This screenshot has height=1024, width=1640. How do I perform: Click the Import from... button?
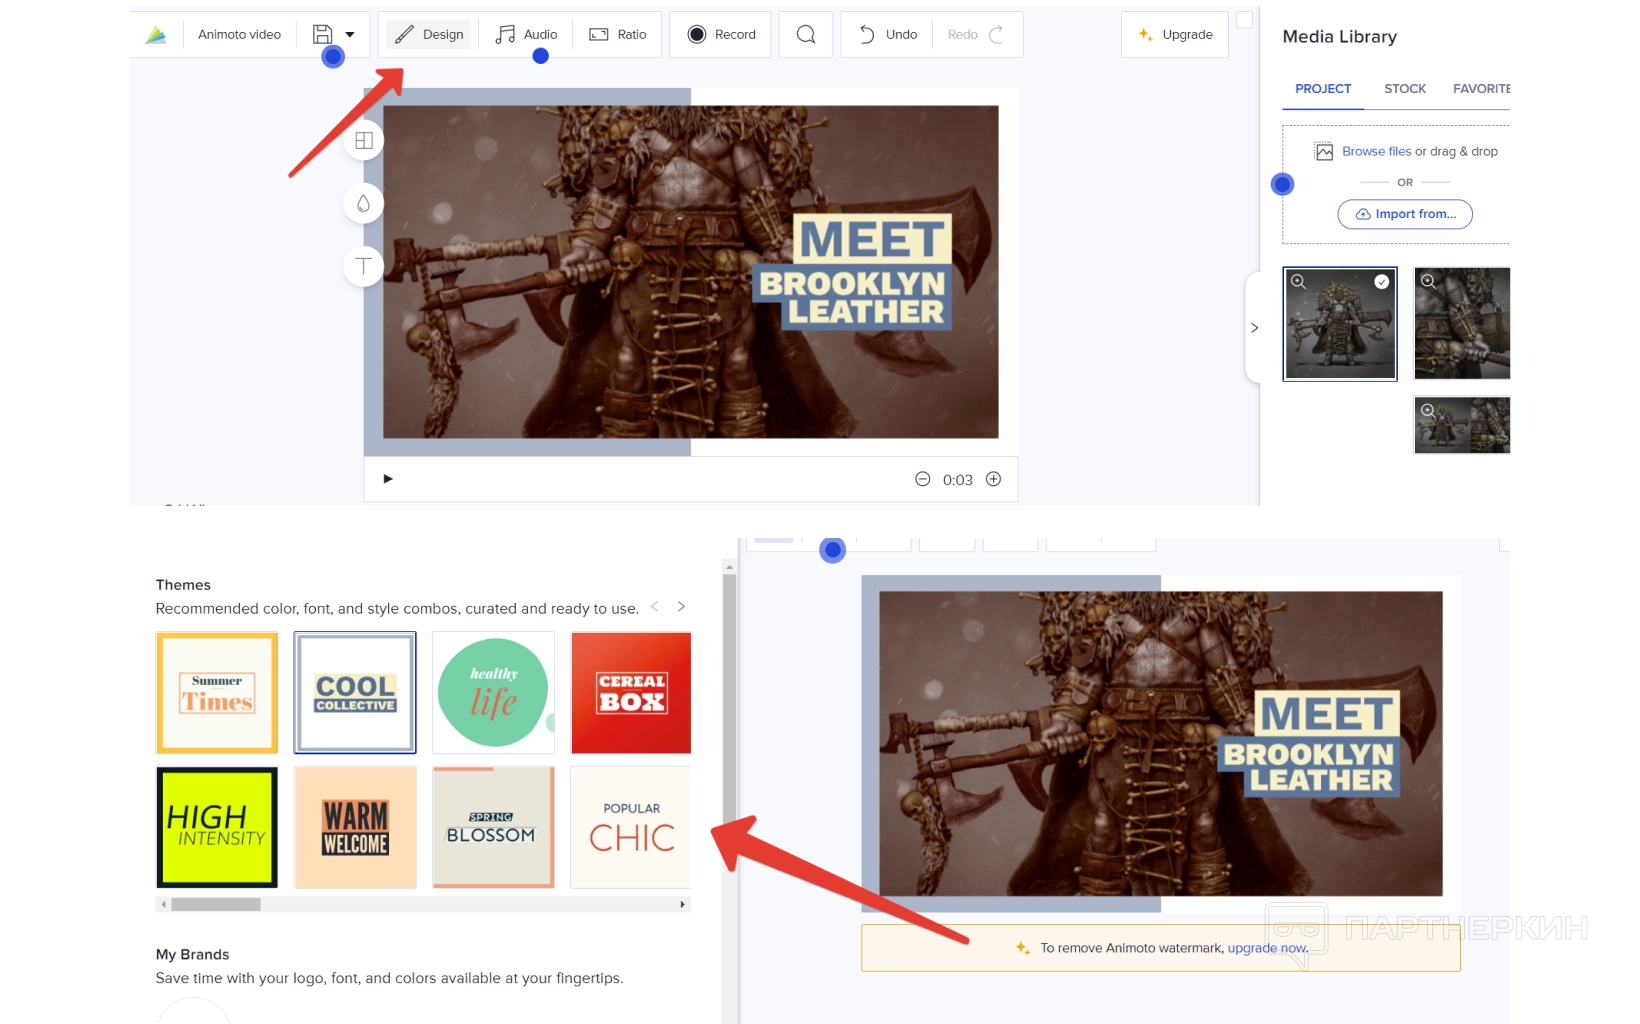(1405, 214)
